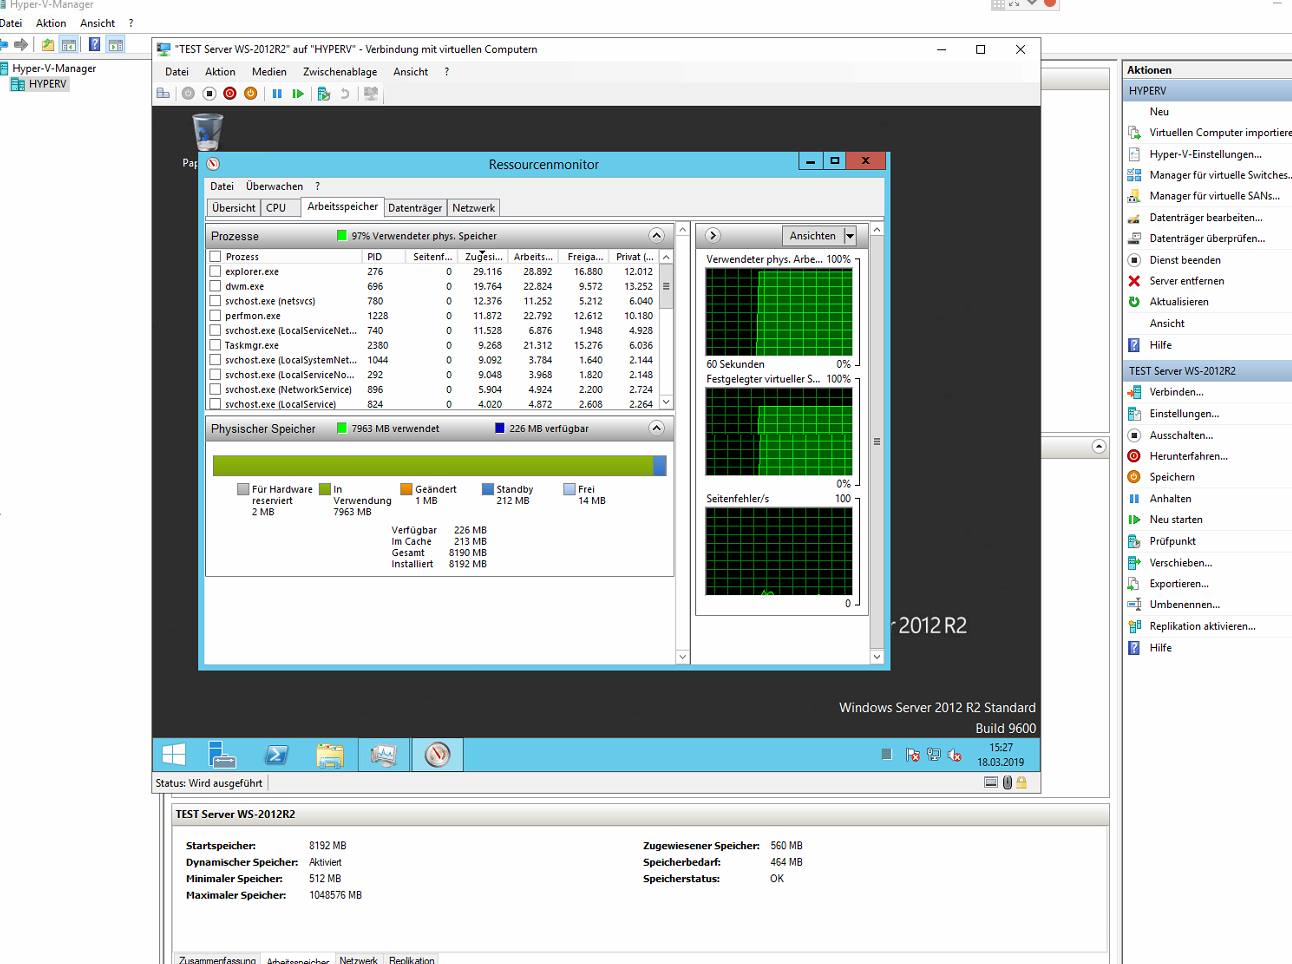Click the muted volume icon in VM tray
1292x964 pixels.
[955, 755]
